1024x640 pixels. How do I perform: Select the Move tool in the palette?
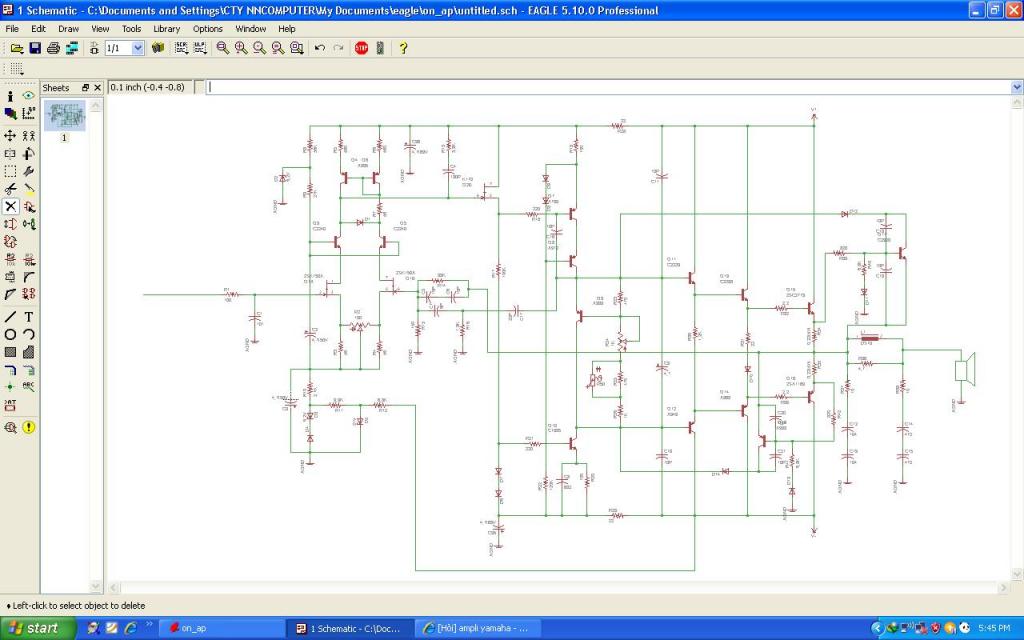pyautogui.click(x=10, y=135)
